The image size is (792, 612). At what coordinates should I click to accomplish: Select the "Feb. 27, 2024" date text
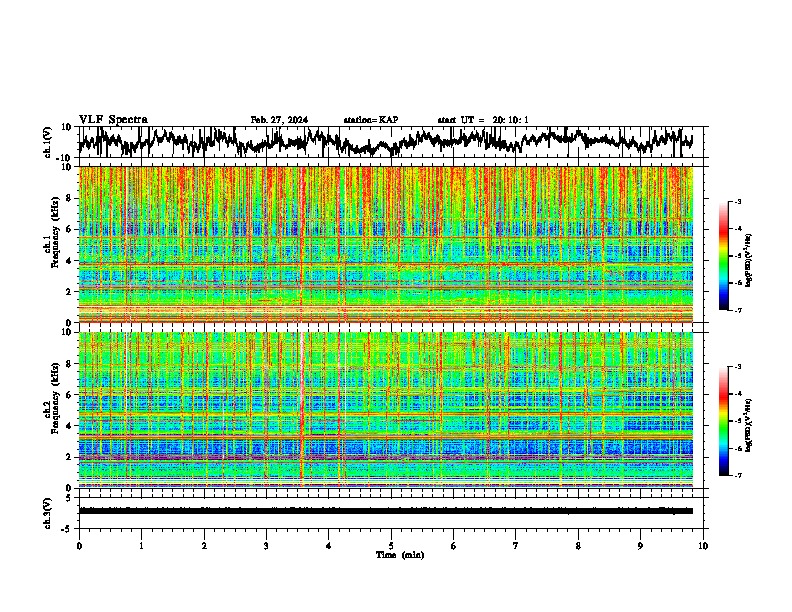coord(279,120)
